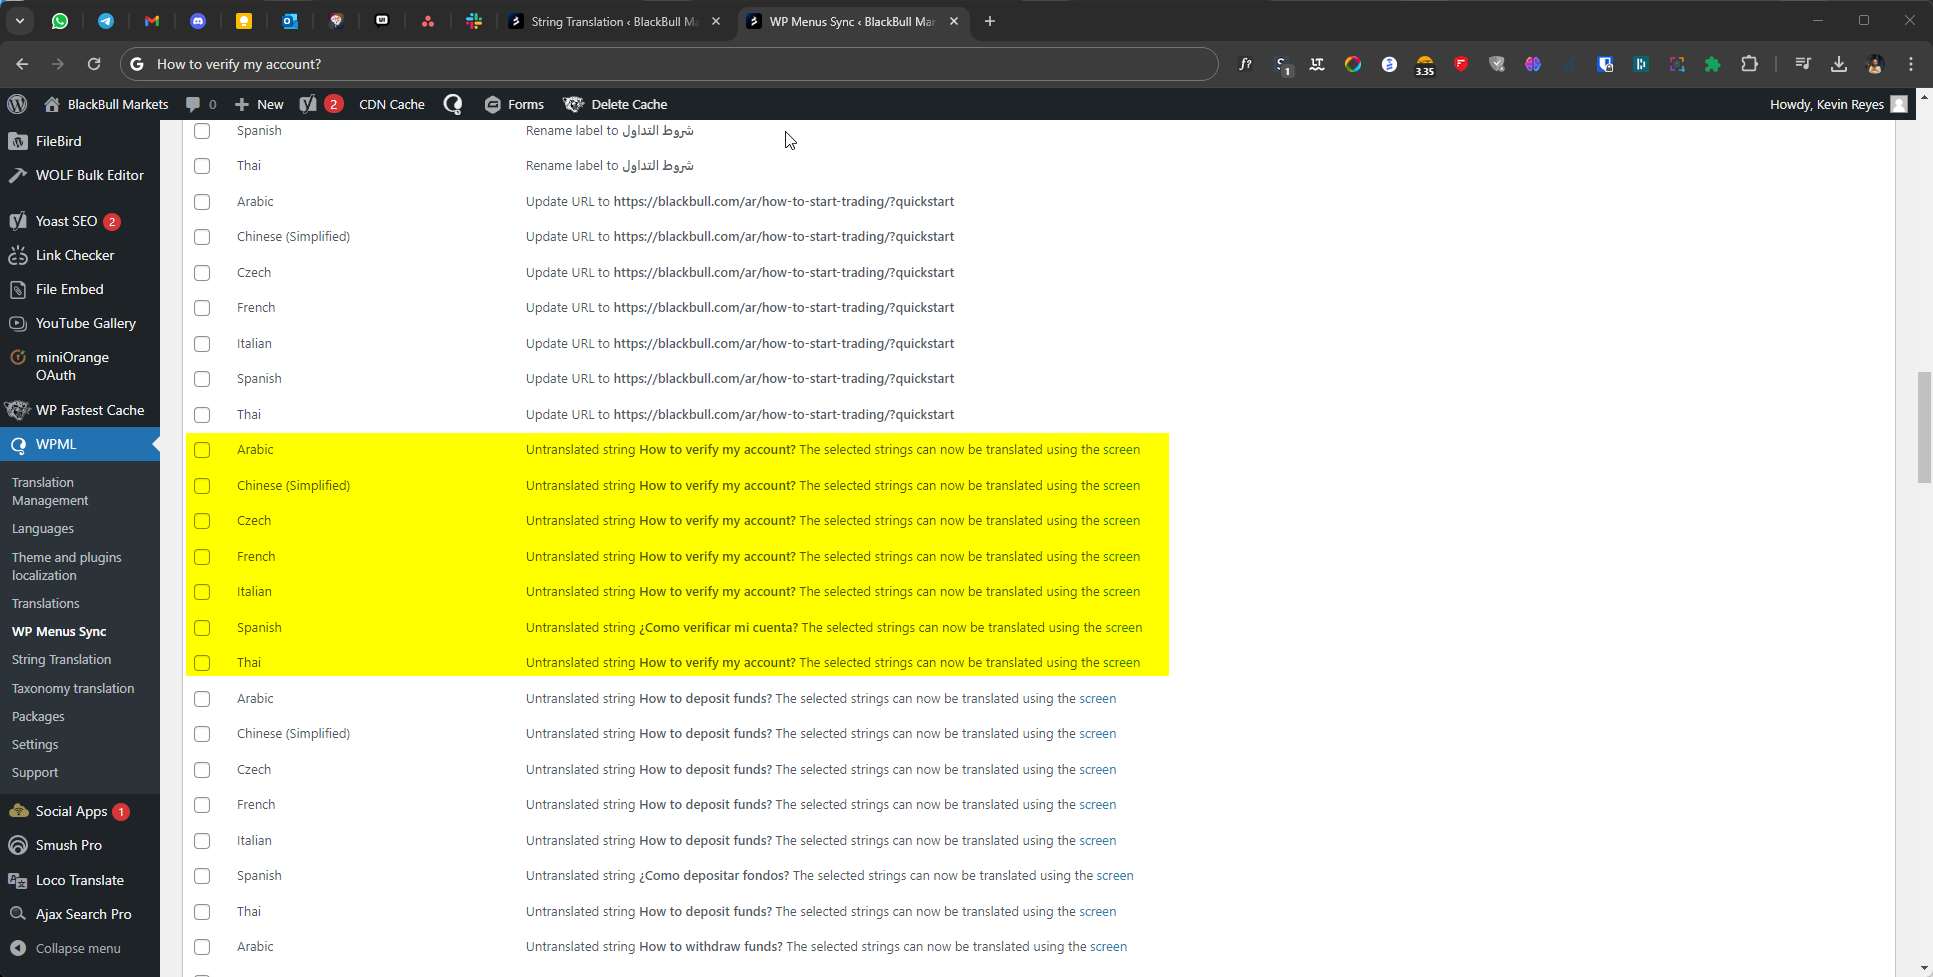Open the WordPress logo menu in admin bar
Image resolution: width=1933 pixels, height=977 pixels.
tap(17, 104)
